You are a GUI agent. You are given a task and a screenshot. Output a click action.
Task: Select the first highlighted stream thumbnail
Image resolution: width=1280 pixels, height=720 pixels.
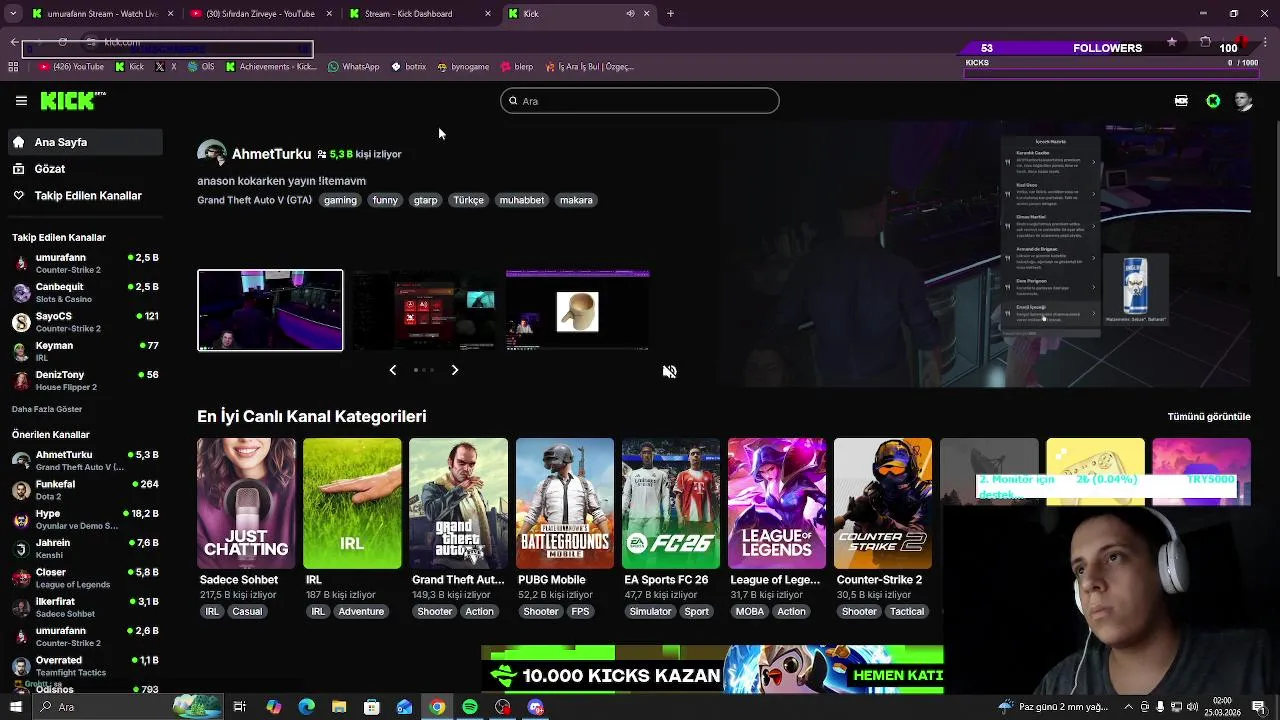click(x=270, y=310)
